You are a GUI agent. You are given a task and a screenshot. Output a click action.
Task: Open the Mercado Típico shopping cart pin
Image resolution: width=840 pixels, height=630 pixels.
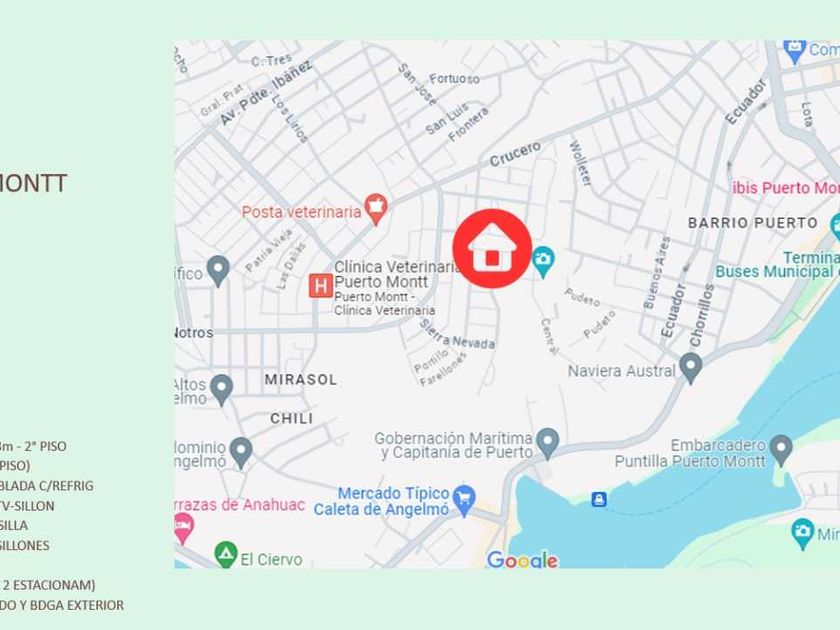pos(464,501)
